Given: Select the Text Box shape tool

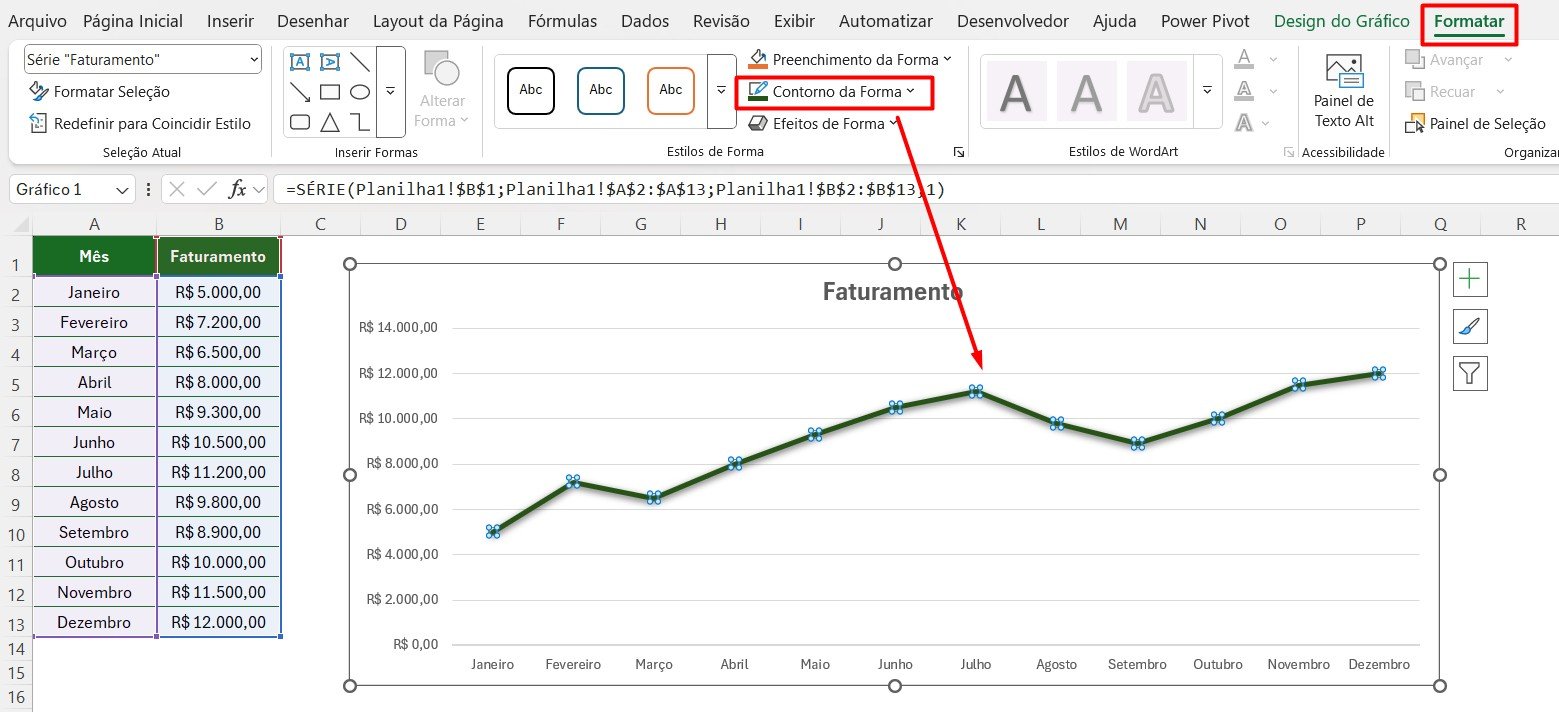Looking at the screenshot, I should 299,61.
